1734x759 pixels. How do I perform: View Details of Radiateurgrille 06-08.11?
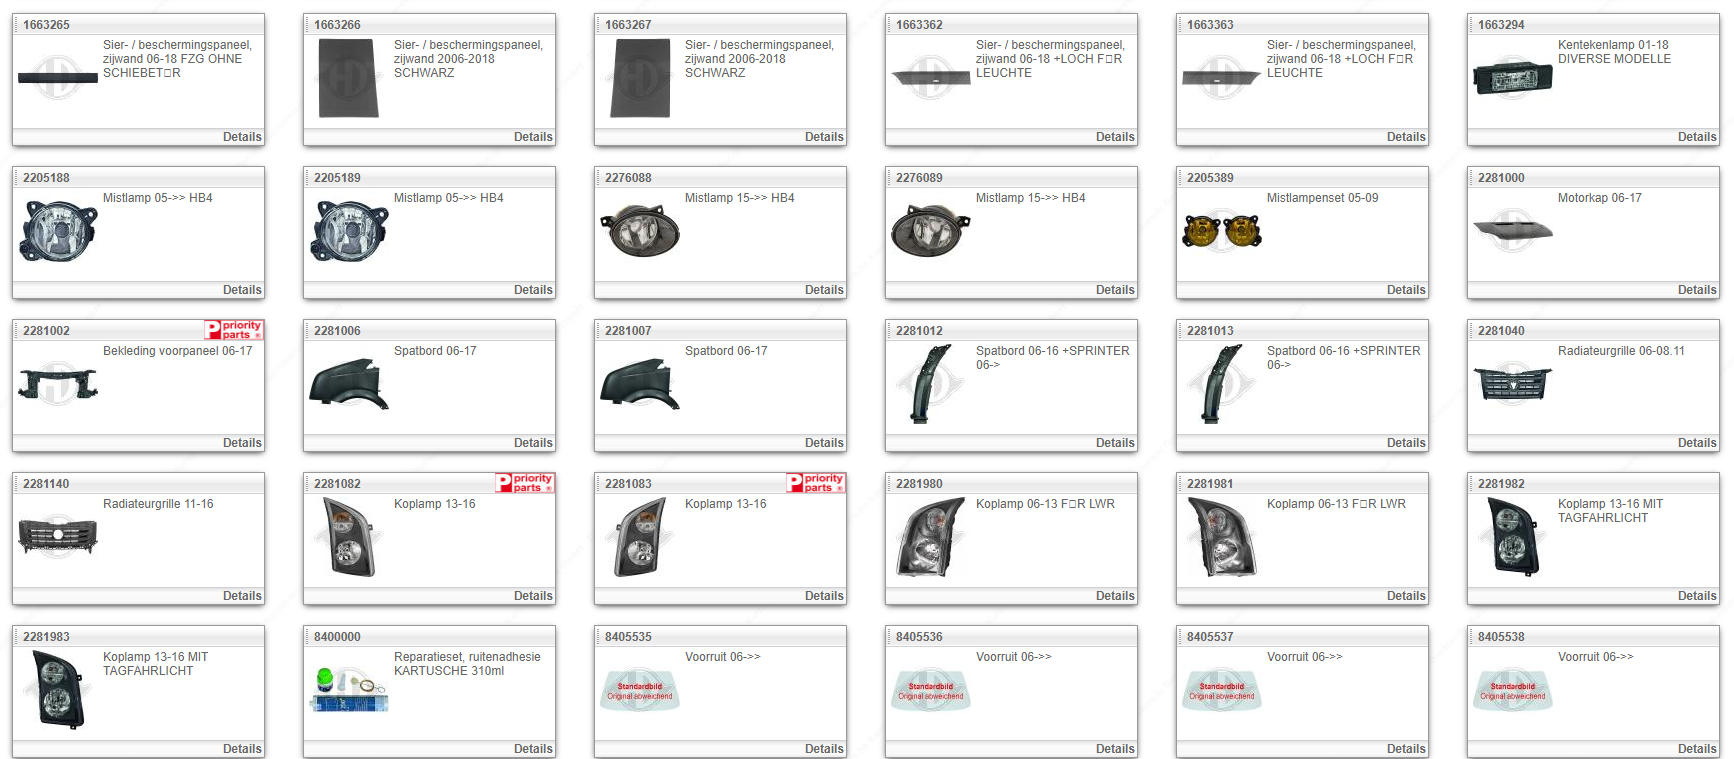pyautogui.click(x=1696, y=443)
